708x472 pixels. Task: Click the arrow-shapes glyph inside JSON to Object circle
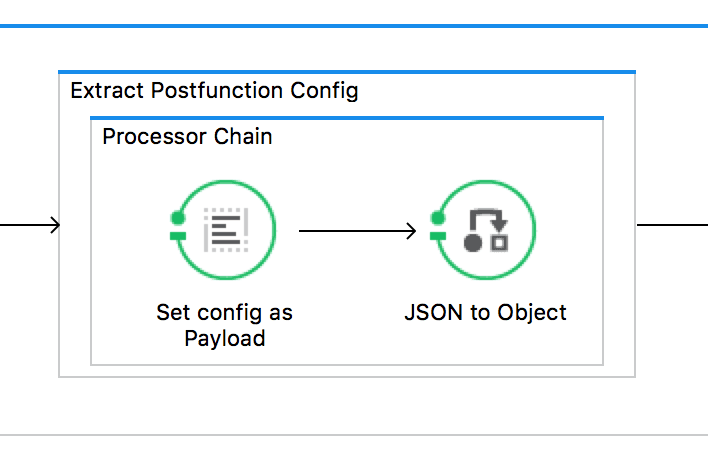coord(487,229)
